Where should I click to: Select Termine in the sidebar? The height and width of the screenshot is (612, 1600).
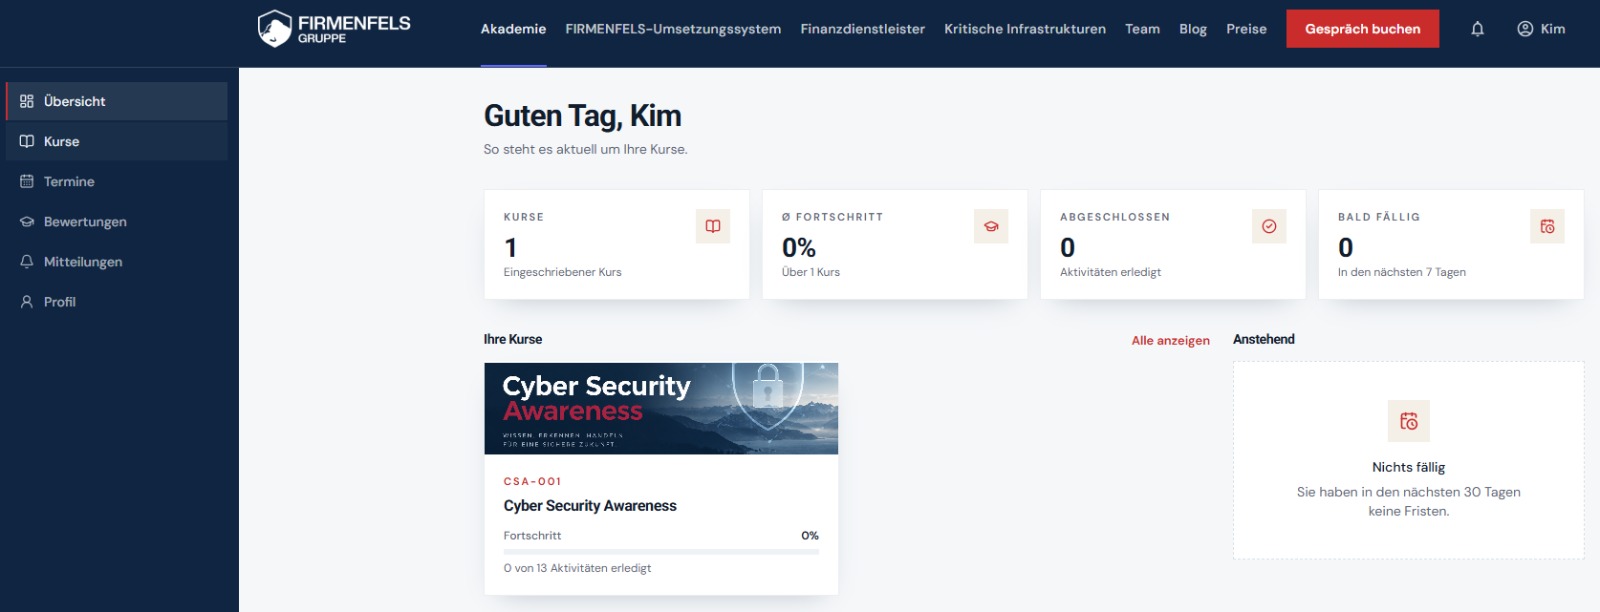(x=117, y=181)
